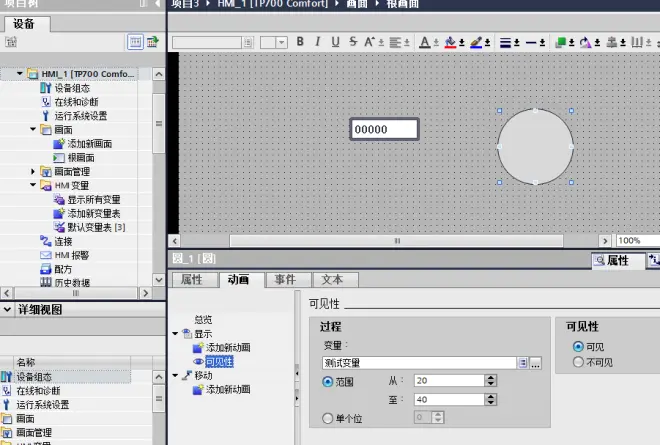Click the canvas horizontal scrollbar
The image size is (660, 445).
pos(396,241)
